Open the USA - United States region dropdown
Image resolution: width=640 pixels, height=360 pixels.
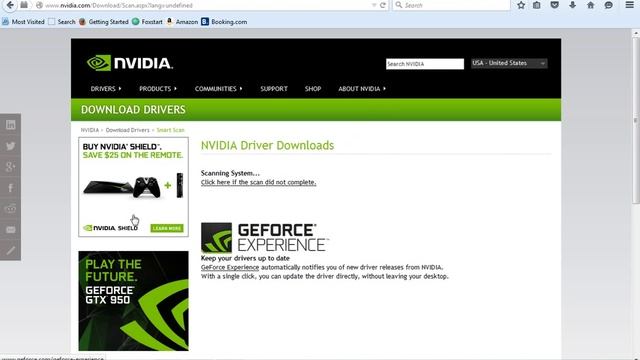509,63
